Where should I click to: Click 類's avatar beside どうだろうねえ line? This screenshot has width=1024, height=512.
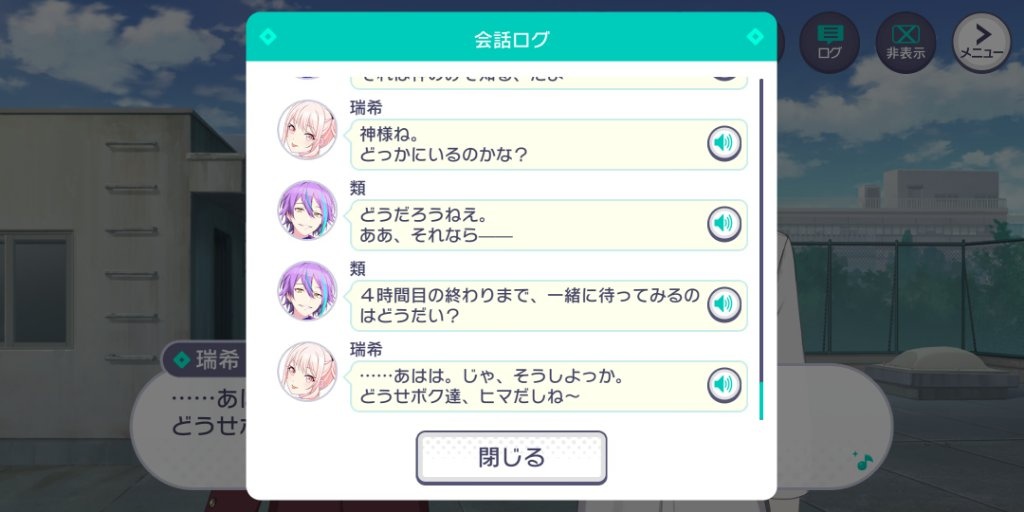click(308, 210)
